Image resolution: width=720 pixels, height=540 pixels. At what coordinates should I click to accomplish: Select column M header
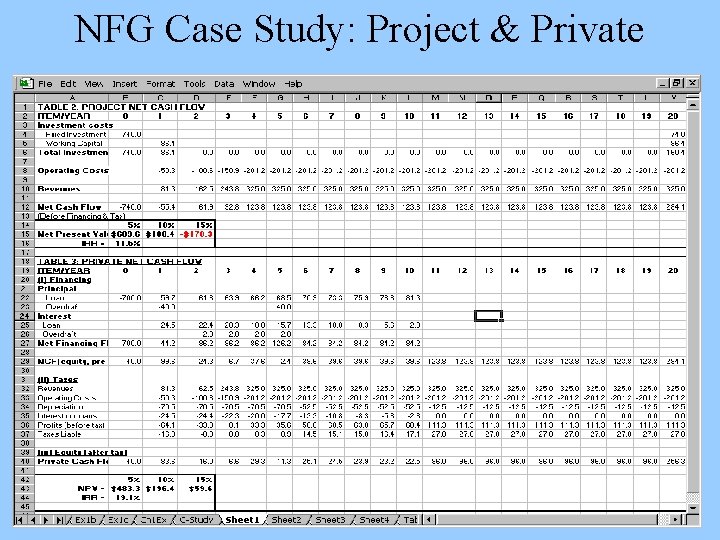[435, 98]
